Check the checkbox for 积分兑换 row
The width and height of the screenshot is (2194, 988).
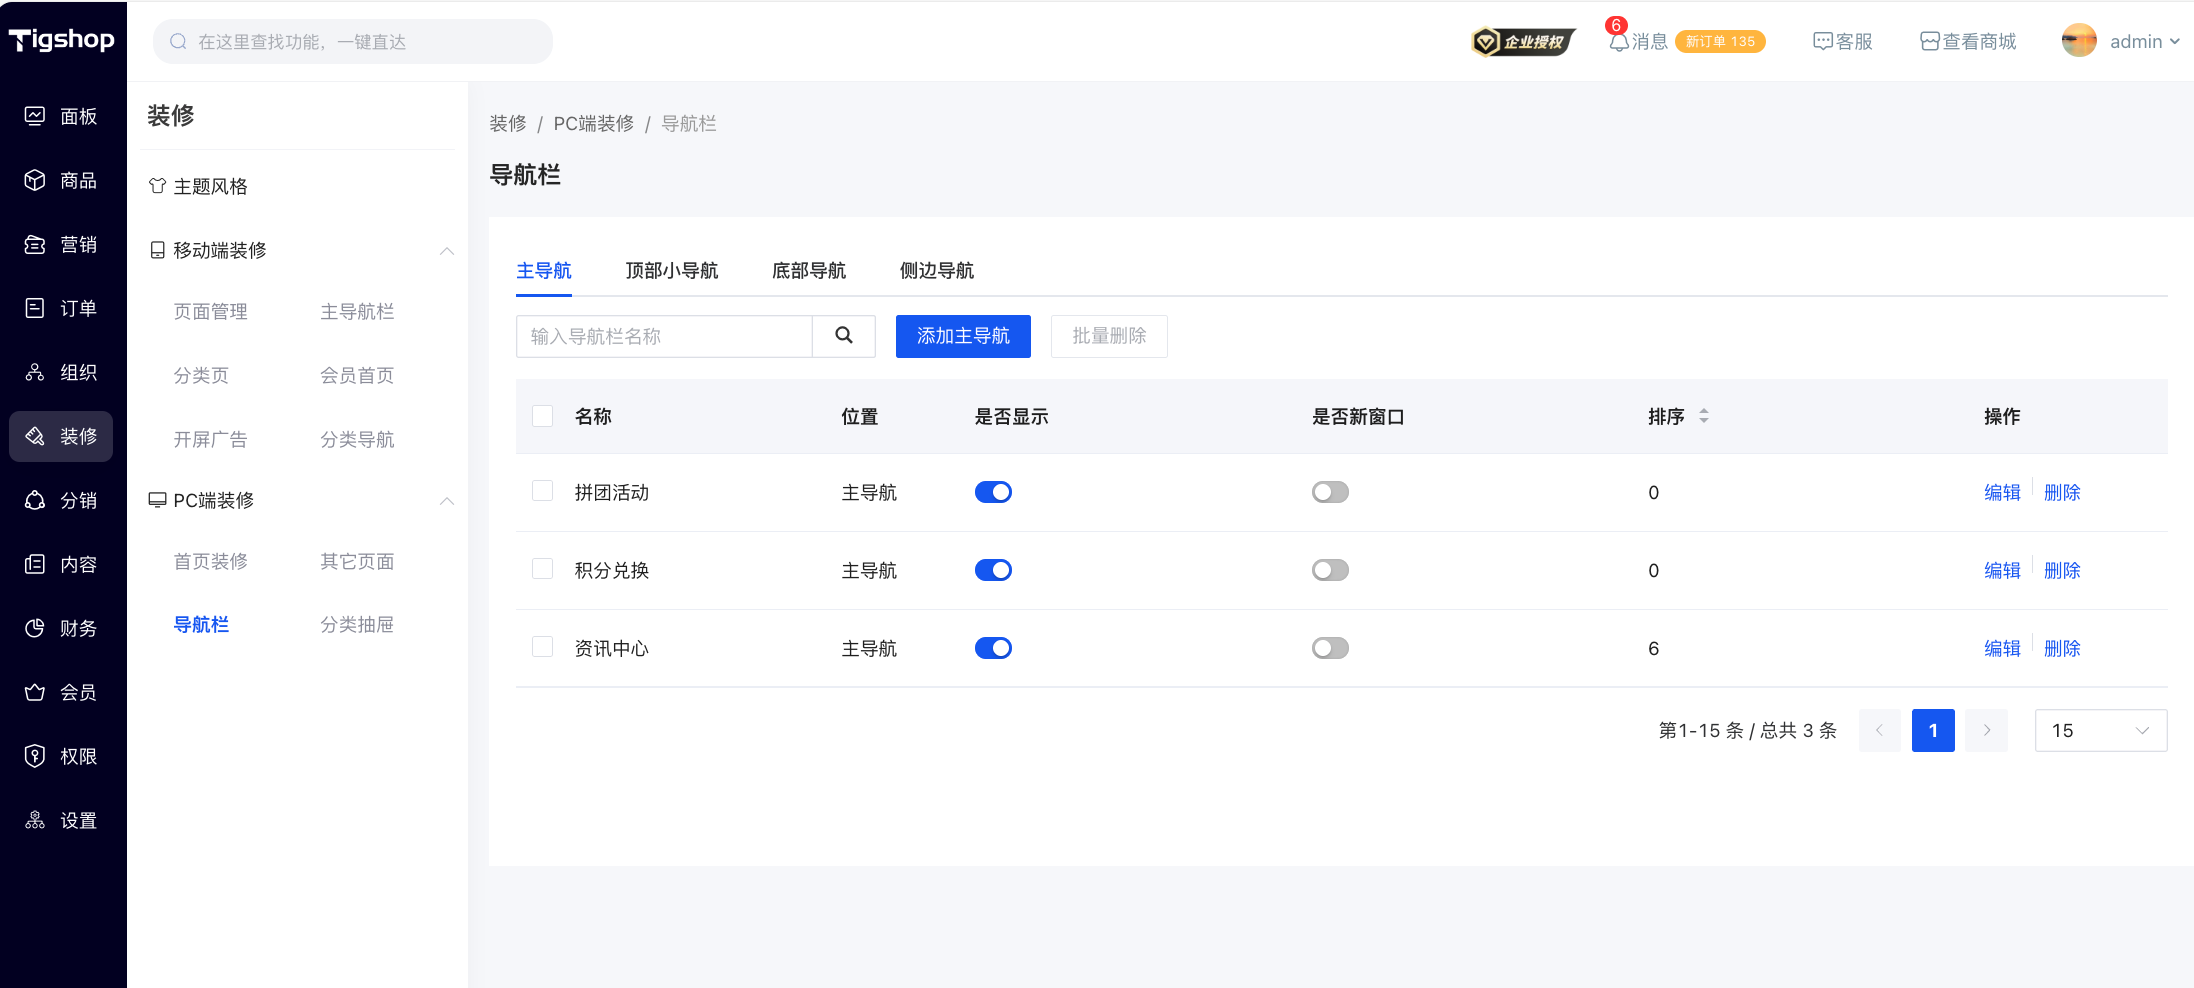(x=543, y=570)
